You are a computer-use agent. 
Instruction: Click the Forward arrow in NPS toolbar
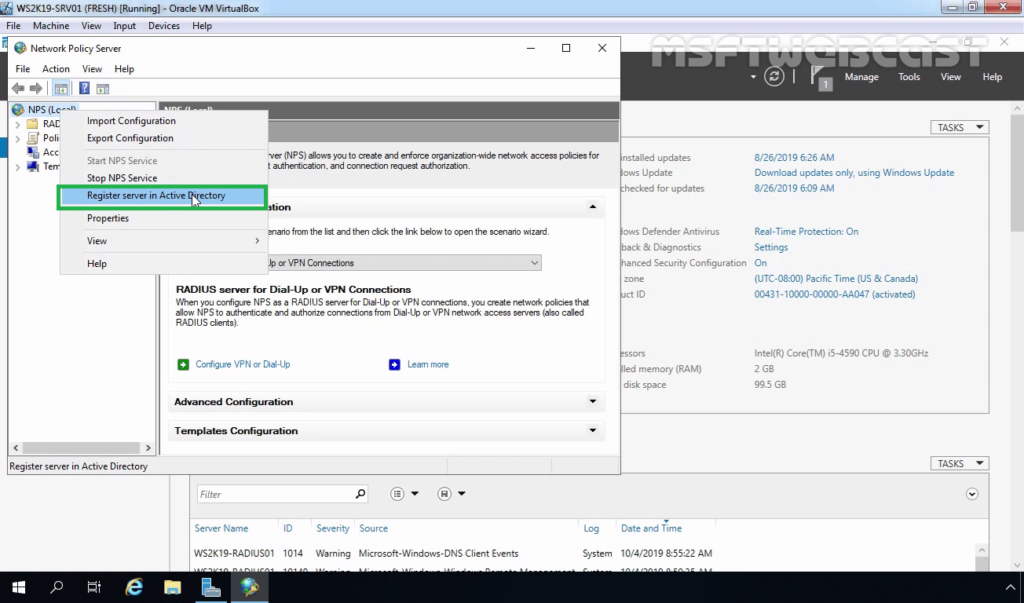(36, 88)
